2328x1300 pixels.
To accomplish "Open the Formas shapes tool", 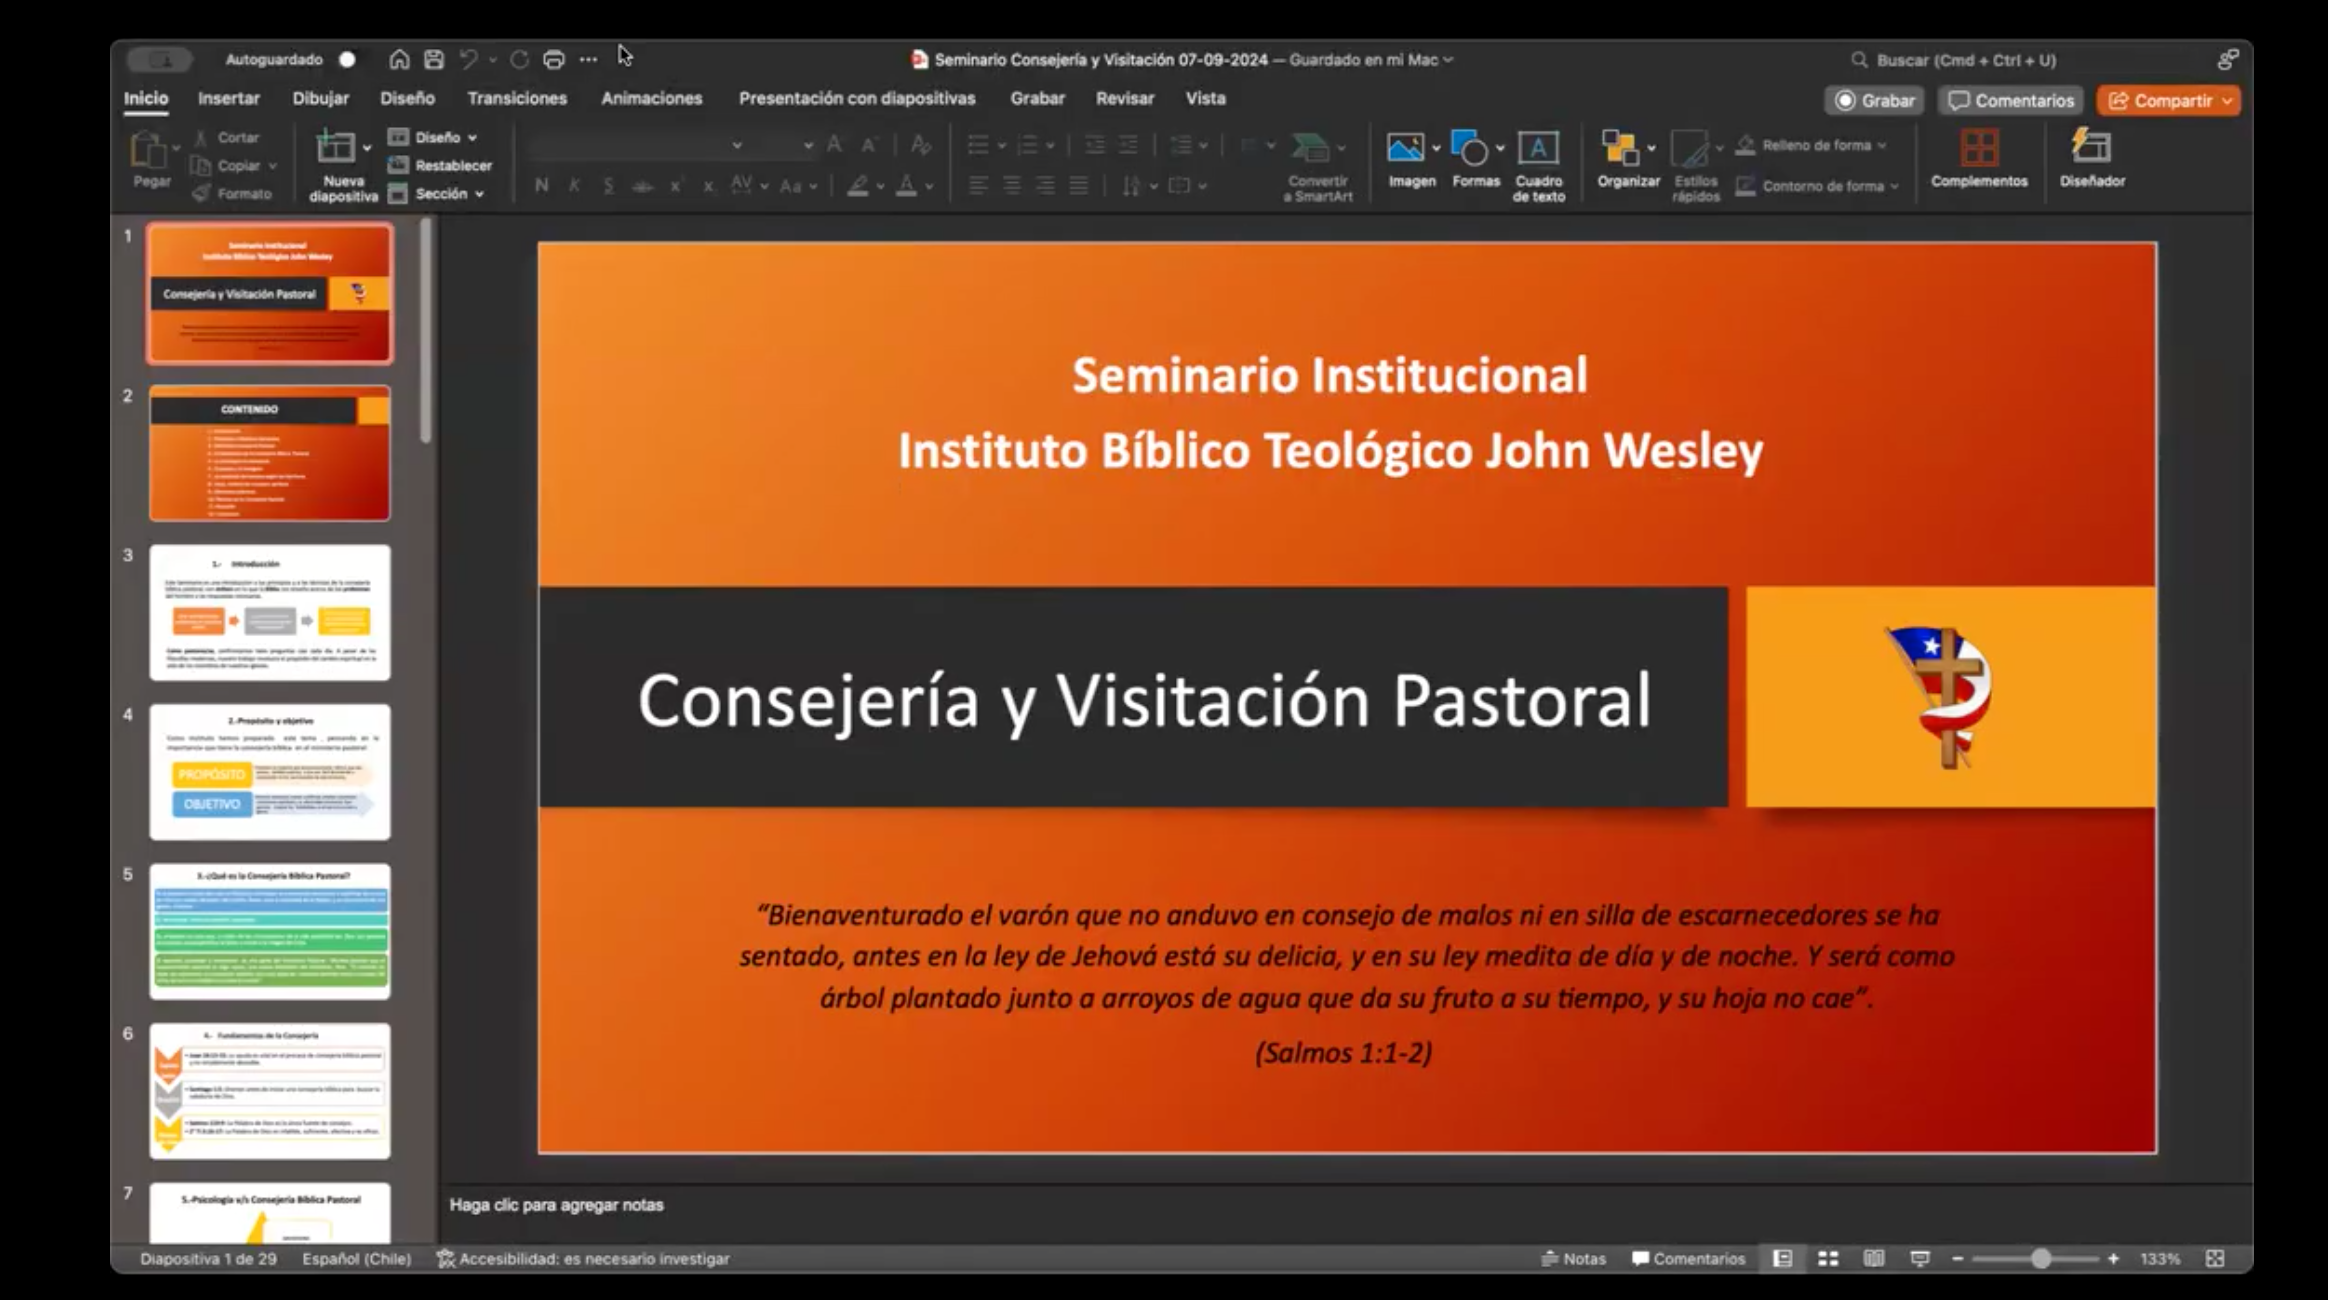I will coord(1469,149).
